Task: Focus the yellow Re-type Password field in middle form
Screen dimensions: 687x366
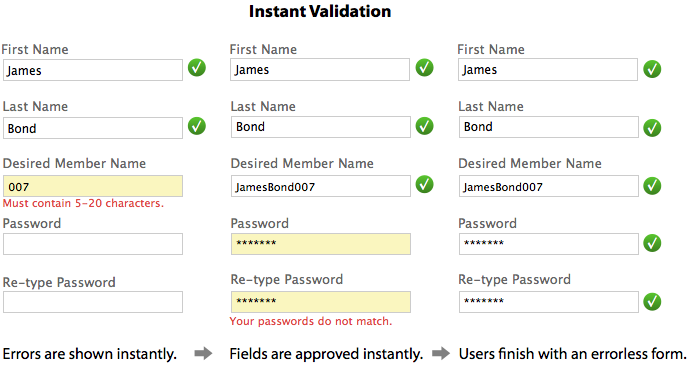Action: (x=321, y=302)
